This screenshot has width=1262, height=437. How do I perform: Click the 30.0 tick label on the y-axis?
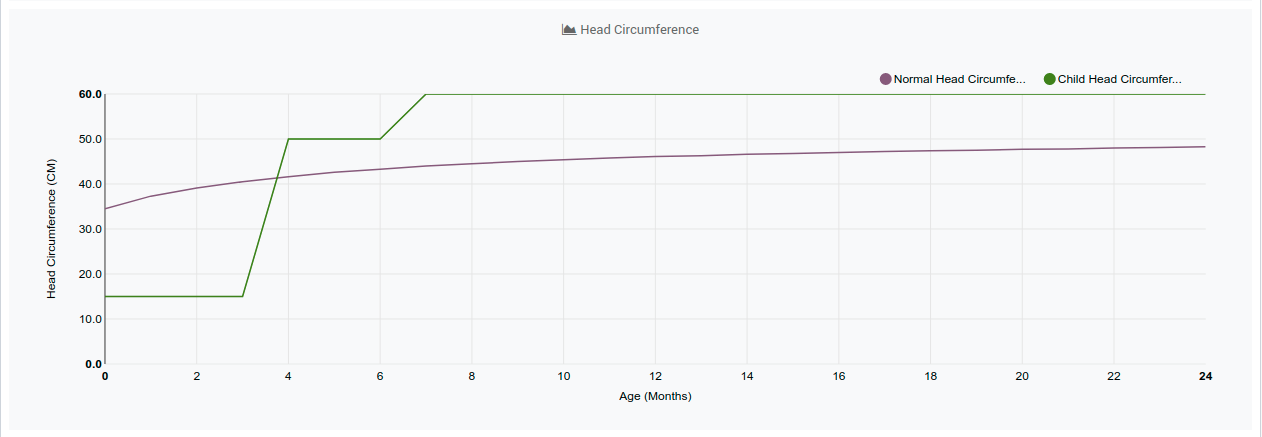click(91, 229)
